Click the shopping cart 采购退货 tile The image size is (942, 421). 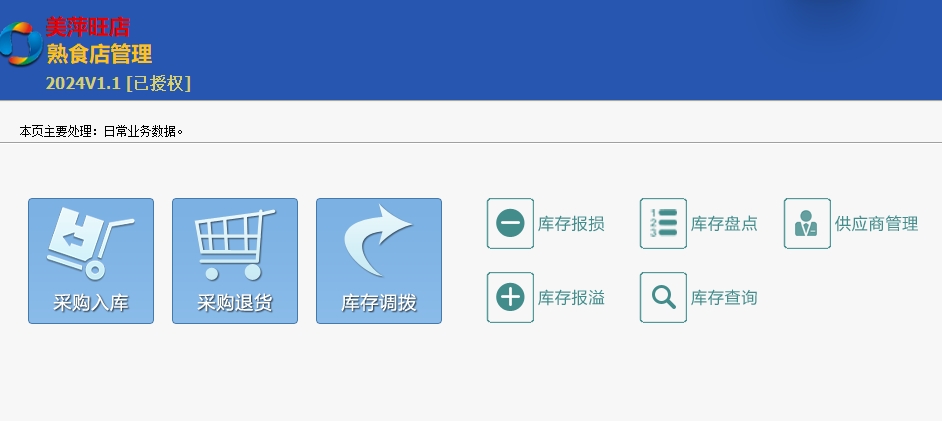tap(235, 261)
